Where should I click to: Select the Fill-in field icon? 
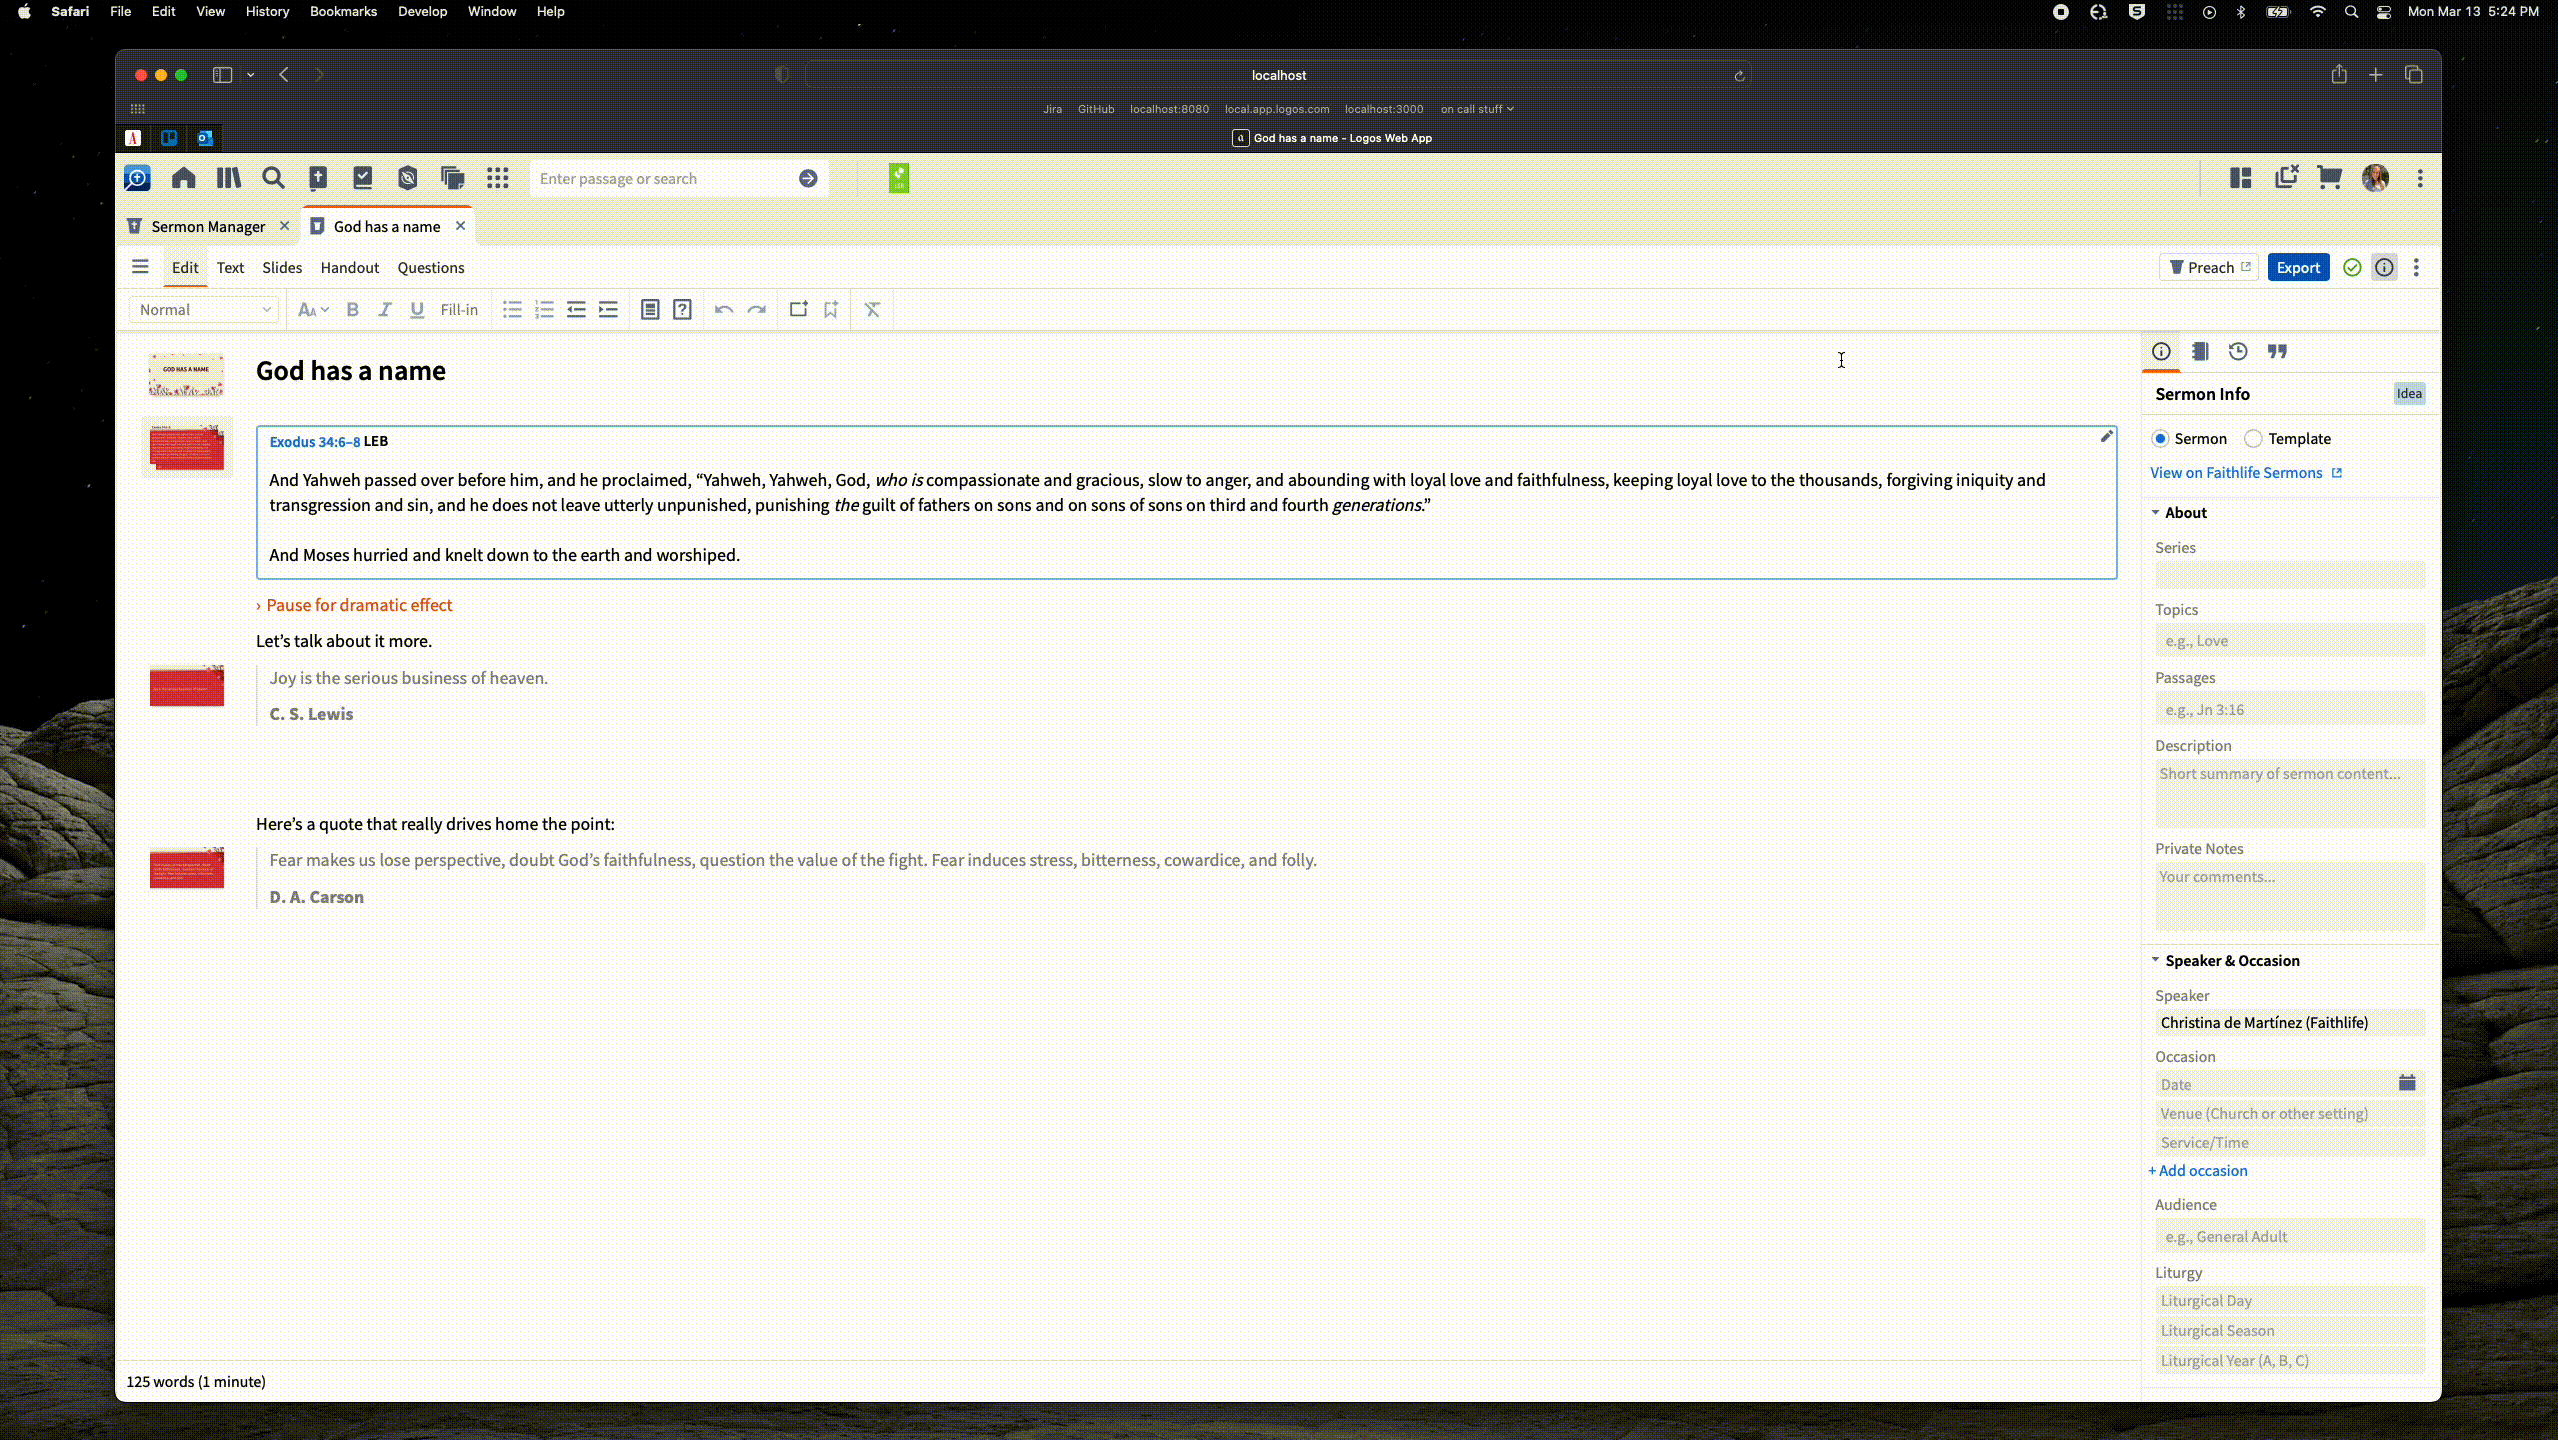pos(459,309)
